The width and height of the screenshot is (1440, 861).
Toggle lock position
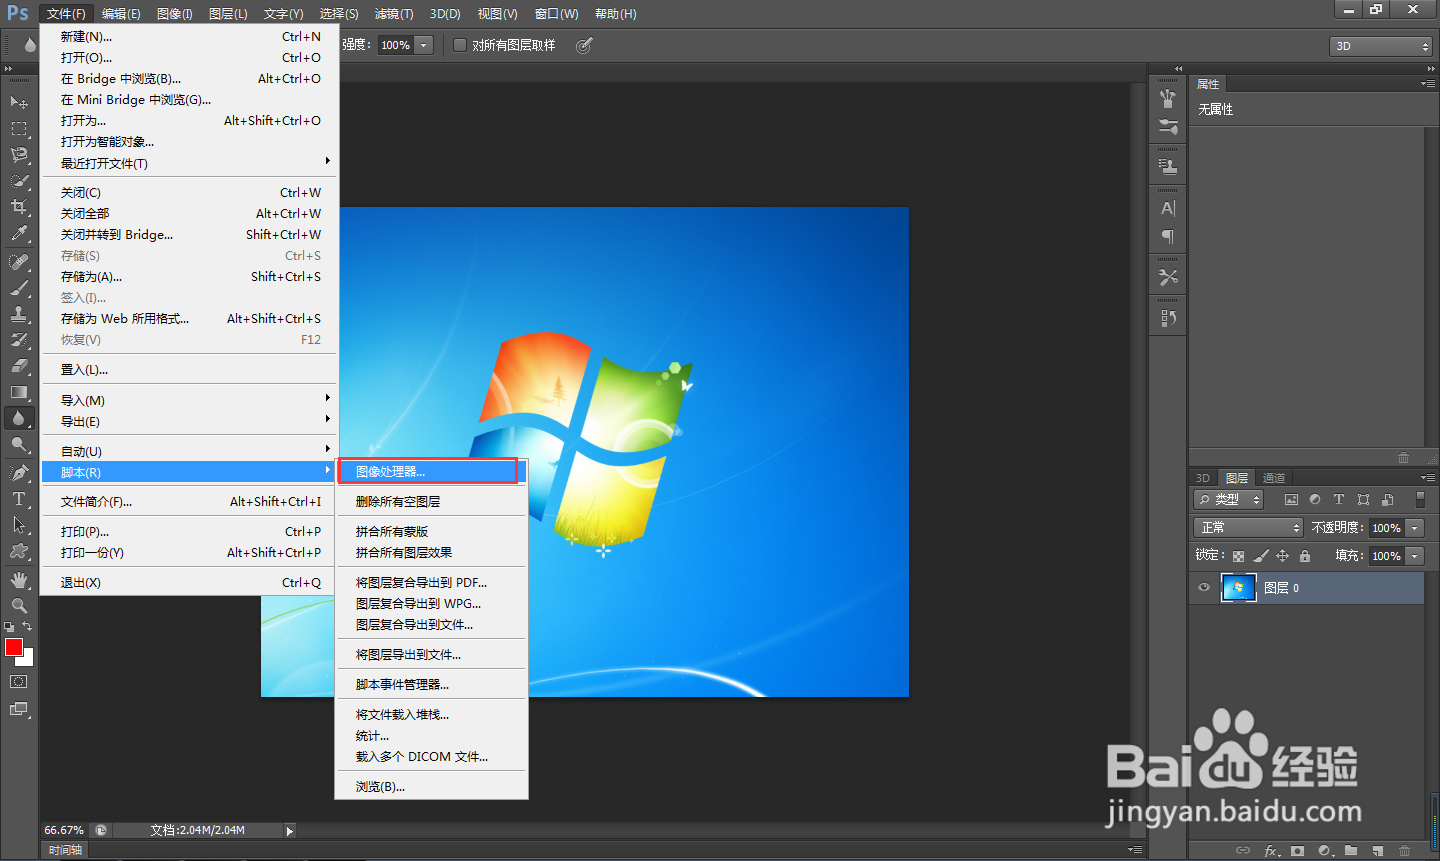pos(1282,556)
